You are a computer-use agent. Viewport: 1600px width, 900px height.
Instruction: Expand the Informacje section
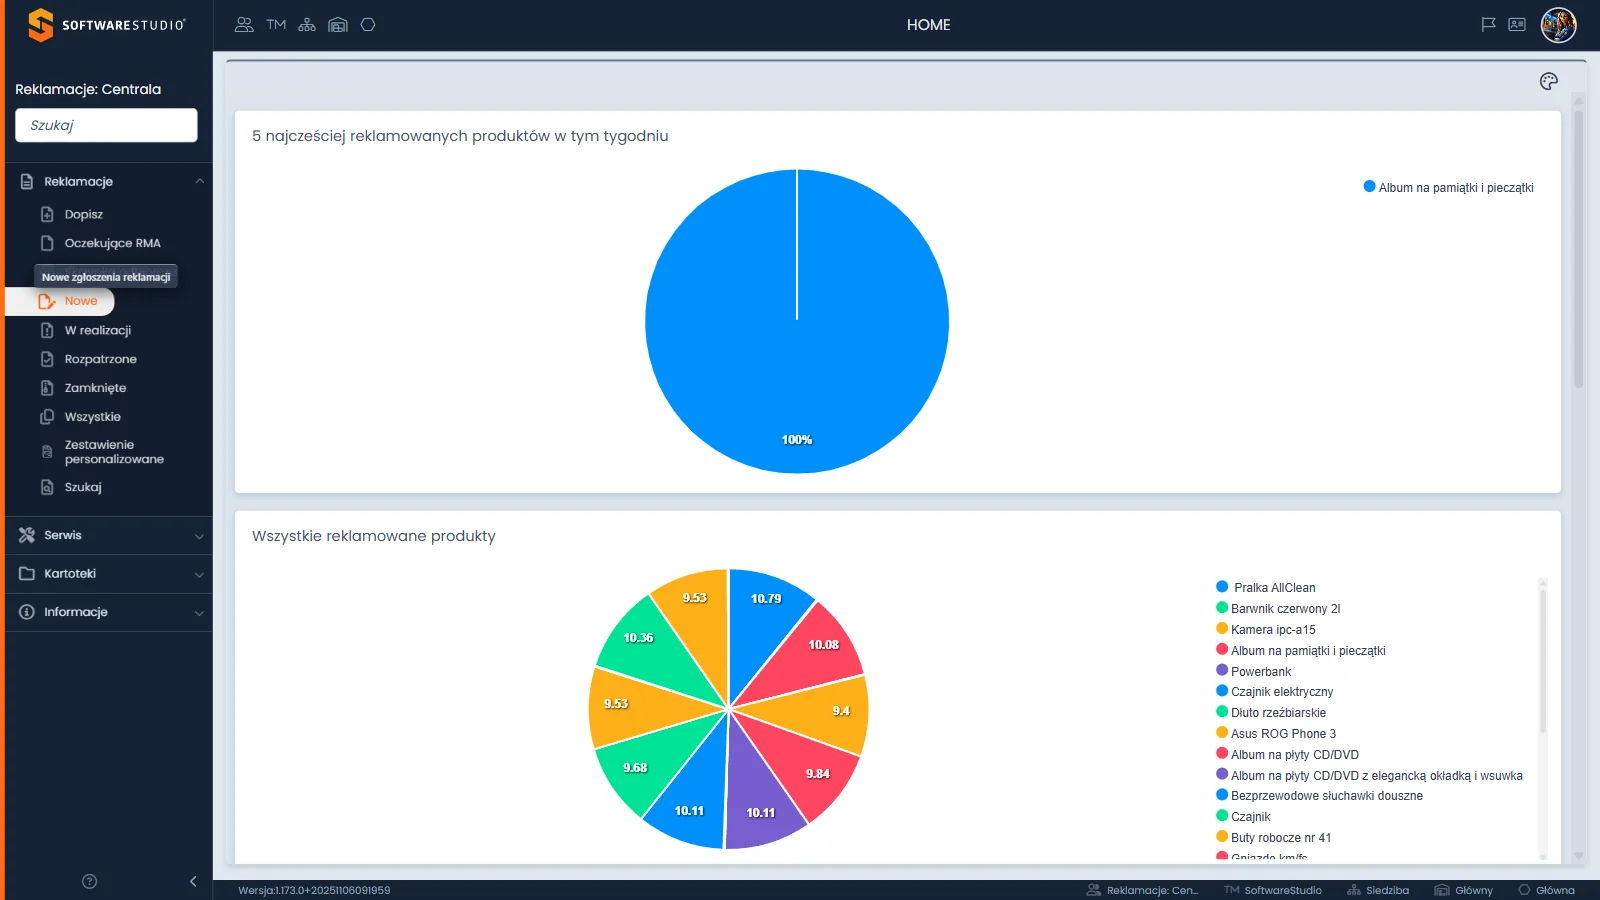tap(109, 612)
